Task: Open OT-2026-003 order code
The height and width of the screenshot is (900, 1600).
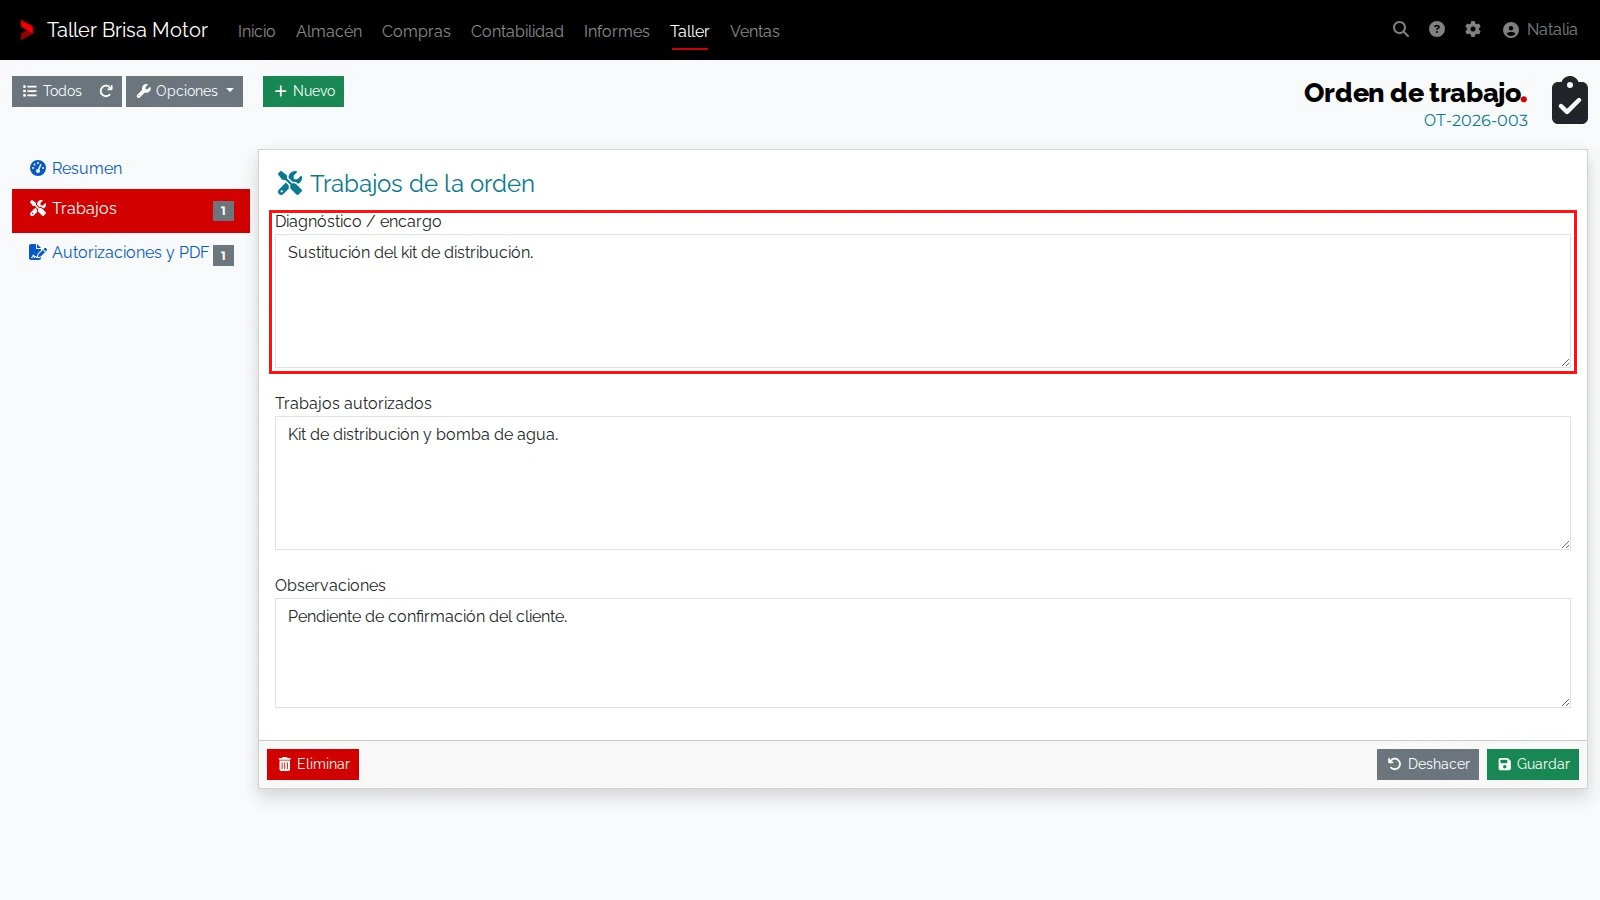Action: click(1475, 120)
